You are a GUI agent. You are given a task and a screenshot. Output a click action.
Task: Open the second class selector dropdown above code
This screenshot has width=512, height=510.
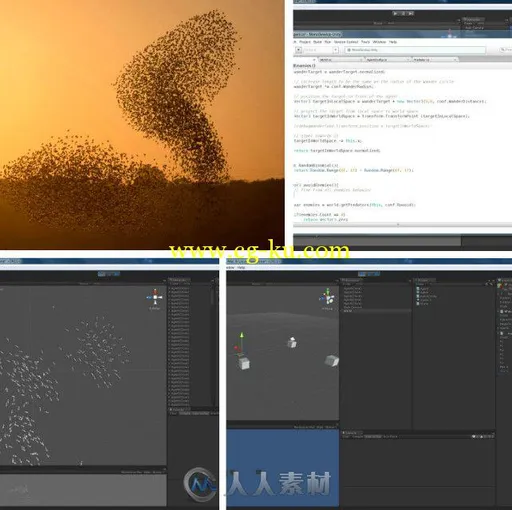tap(388, 60)
